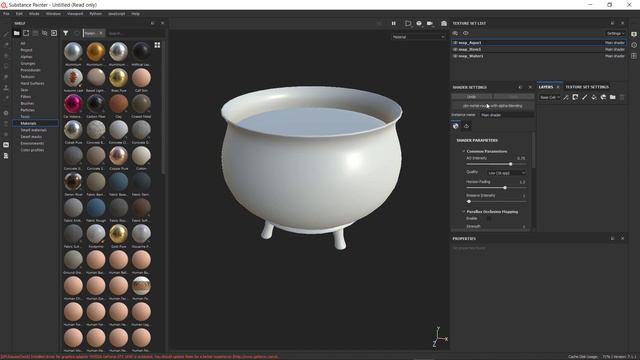Screen dimensions: 640x360
Task: Open the shelf icon in left toolbar
Action: click(x=6, y=144)
